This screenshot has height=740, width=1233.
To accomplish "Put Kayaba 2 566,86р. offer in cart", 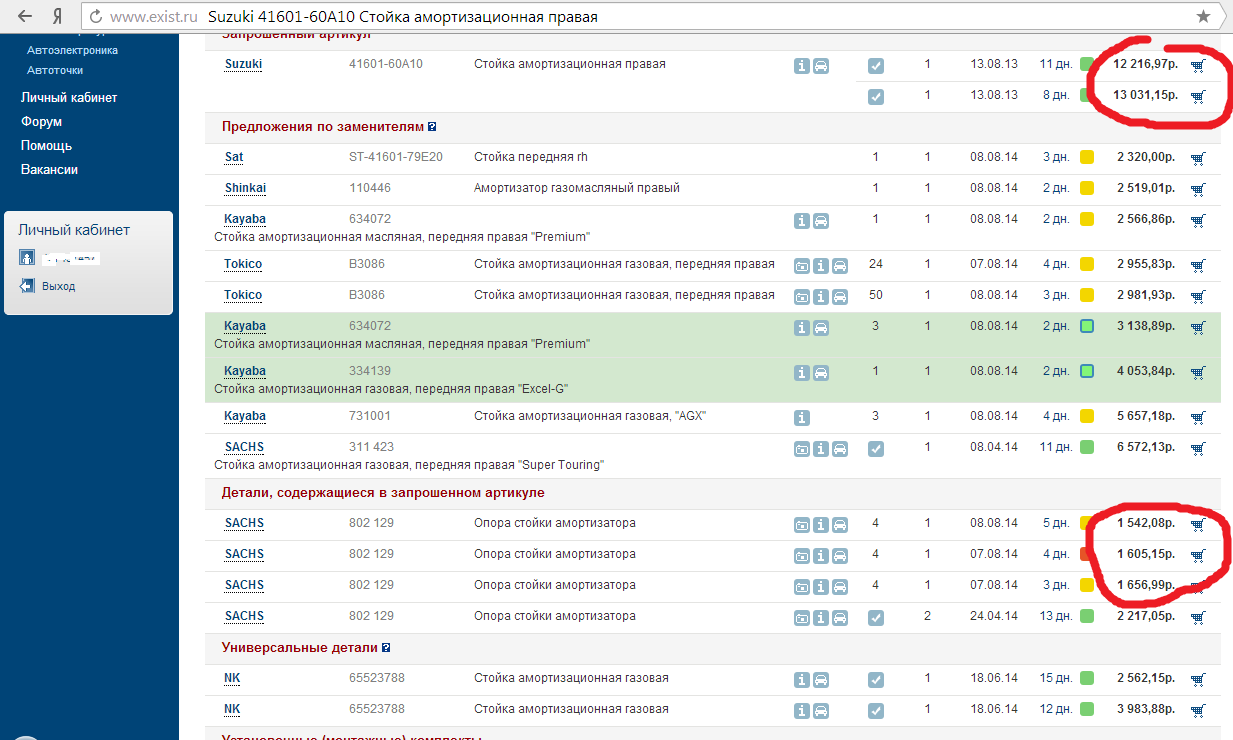I will (x=1198, y=220).
